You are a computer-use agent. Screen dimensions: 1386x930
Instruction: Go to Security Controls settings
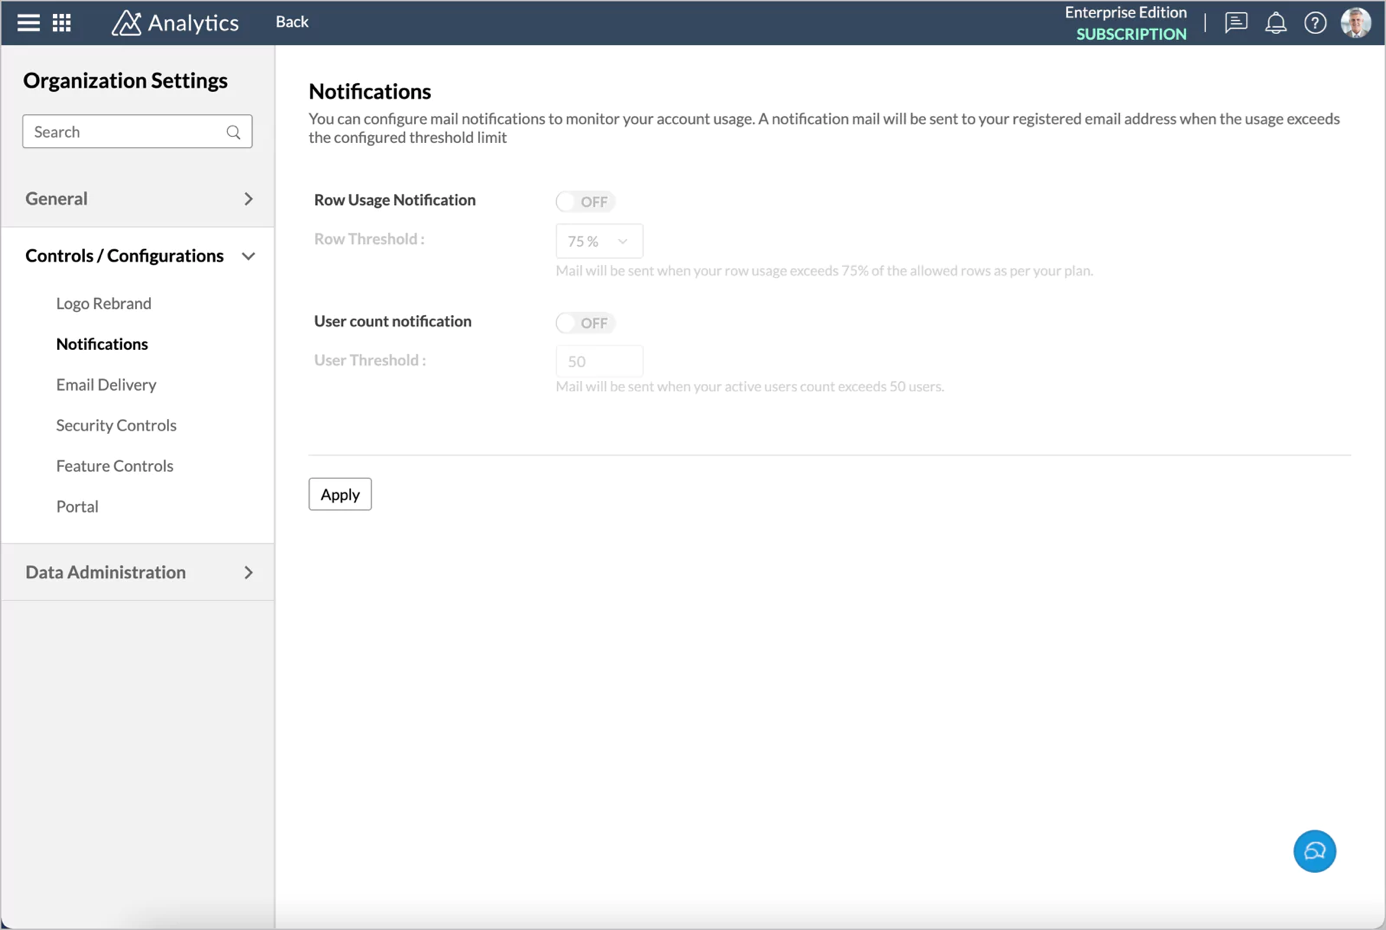[116, 425]
